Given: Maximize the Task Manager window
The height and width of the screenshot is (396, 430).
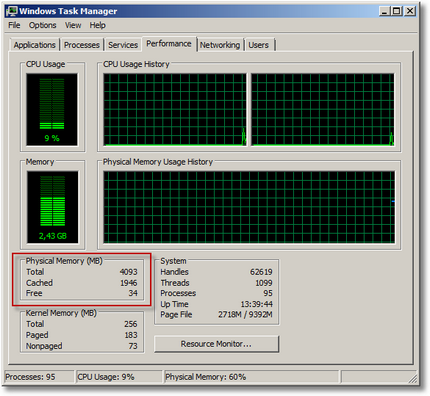Looking at the screenshot, I should tap(397, 11).
